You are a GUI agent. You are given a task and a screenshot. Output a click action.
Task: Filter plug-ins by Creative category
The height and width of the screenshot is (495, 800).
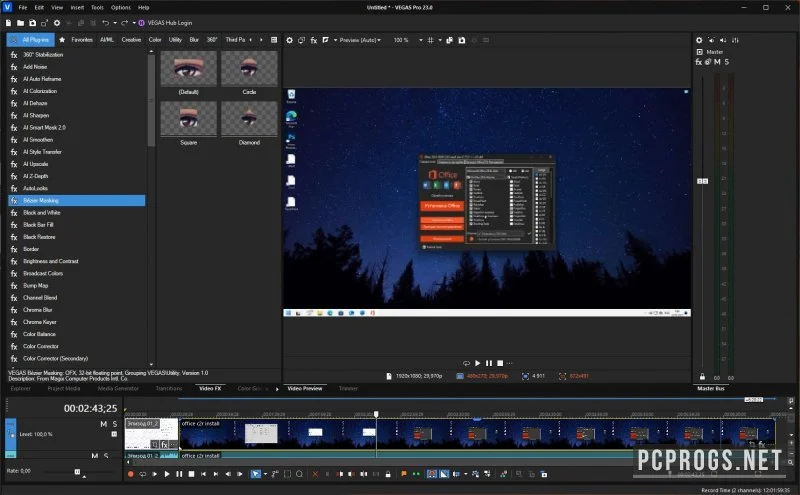131,40
